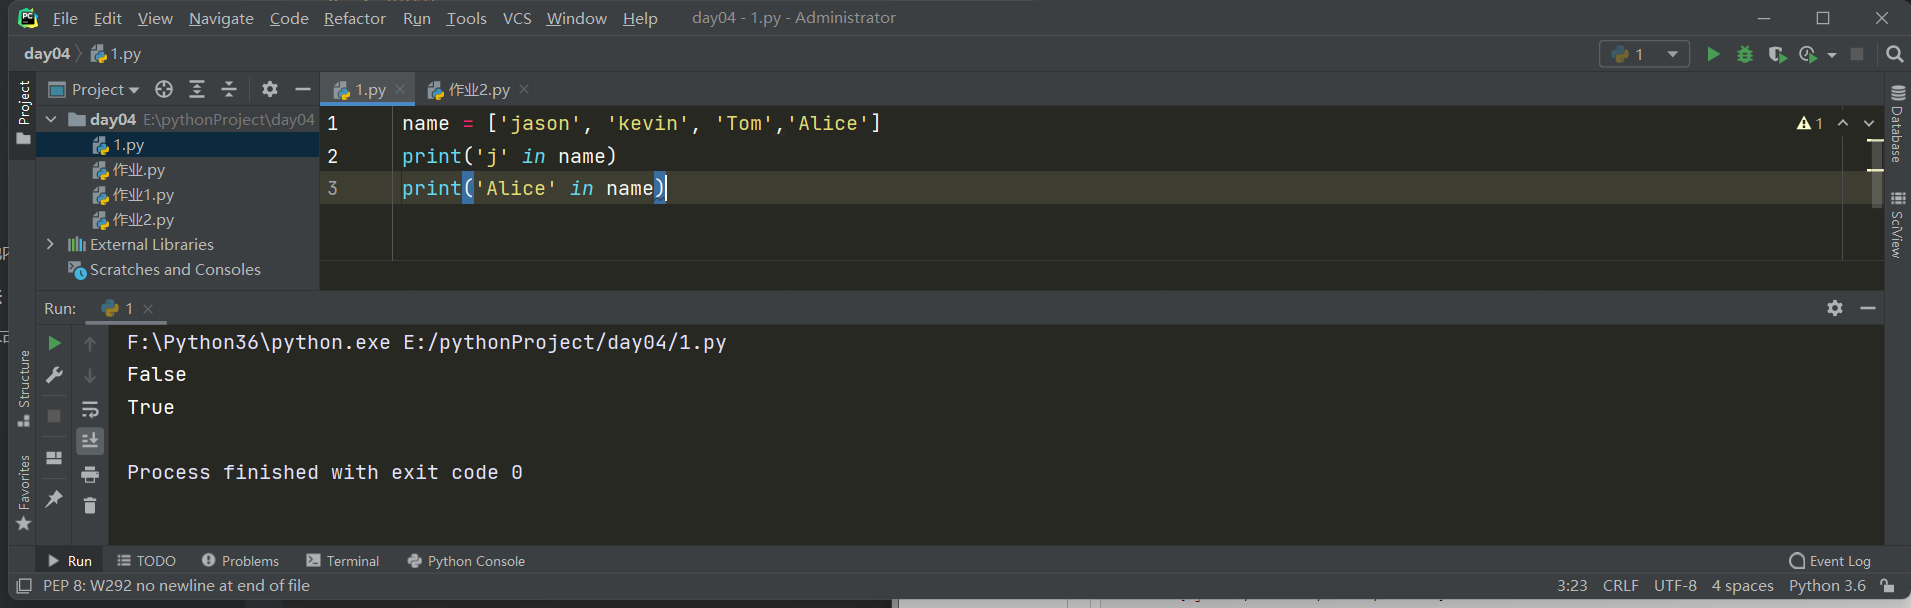Open the Refactor menu

coord(354,18)
